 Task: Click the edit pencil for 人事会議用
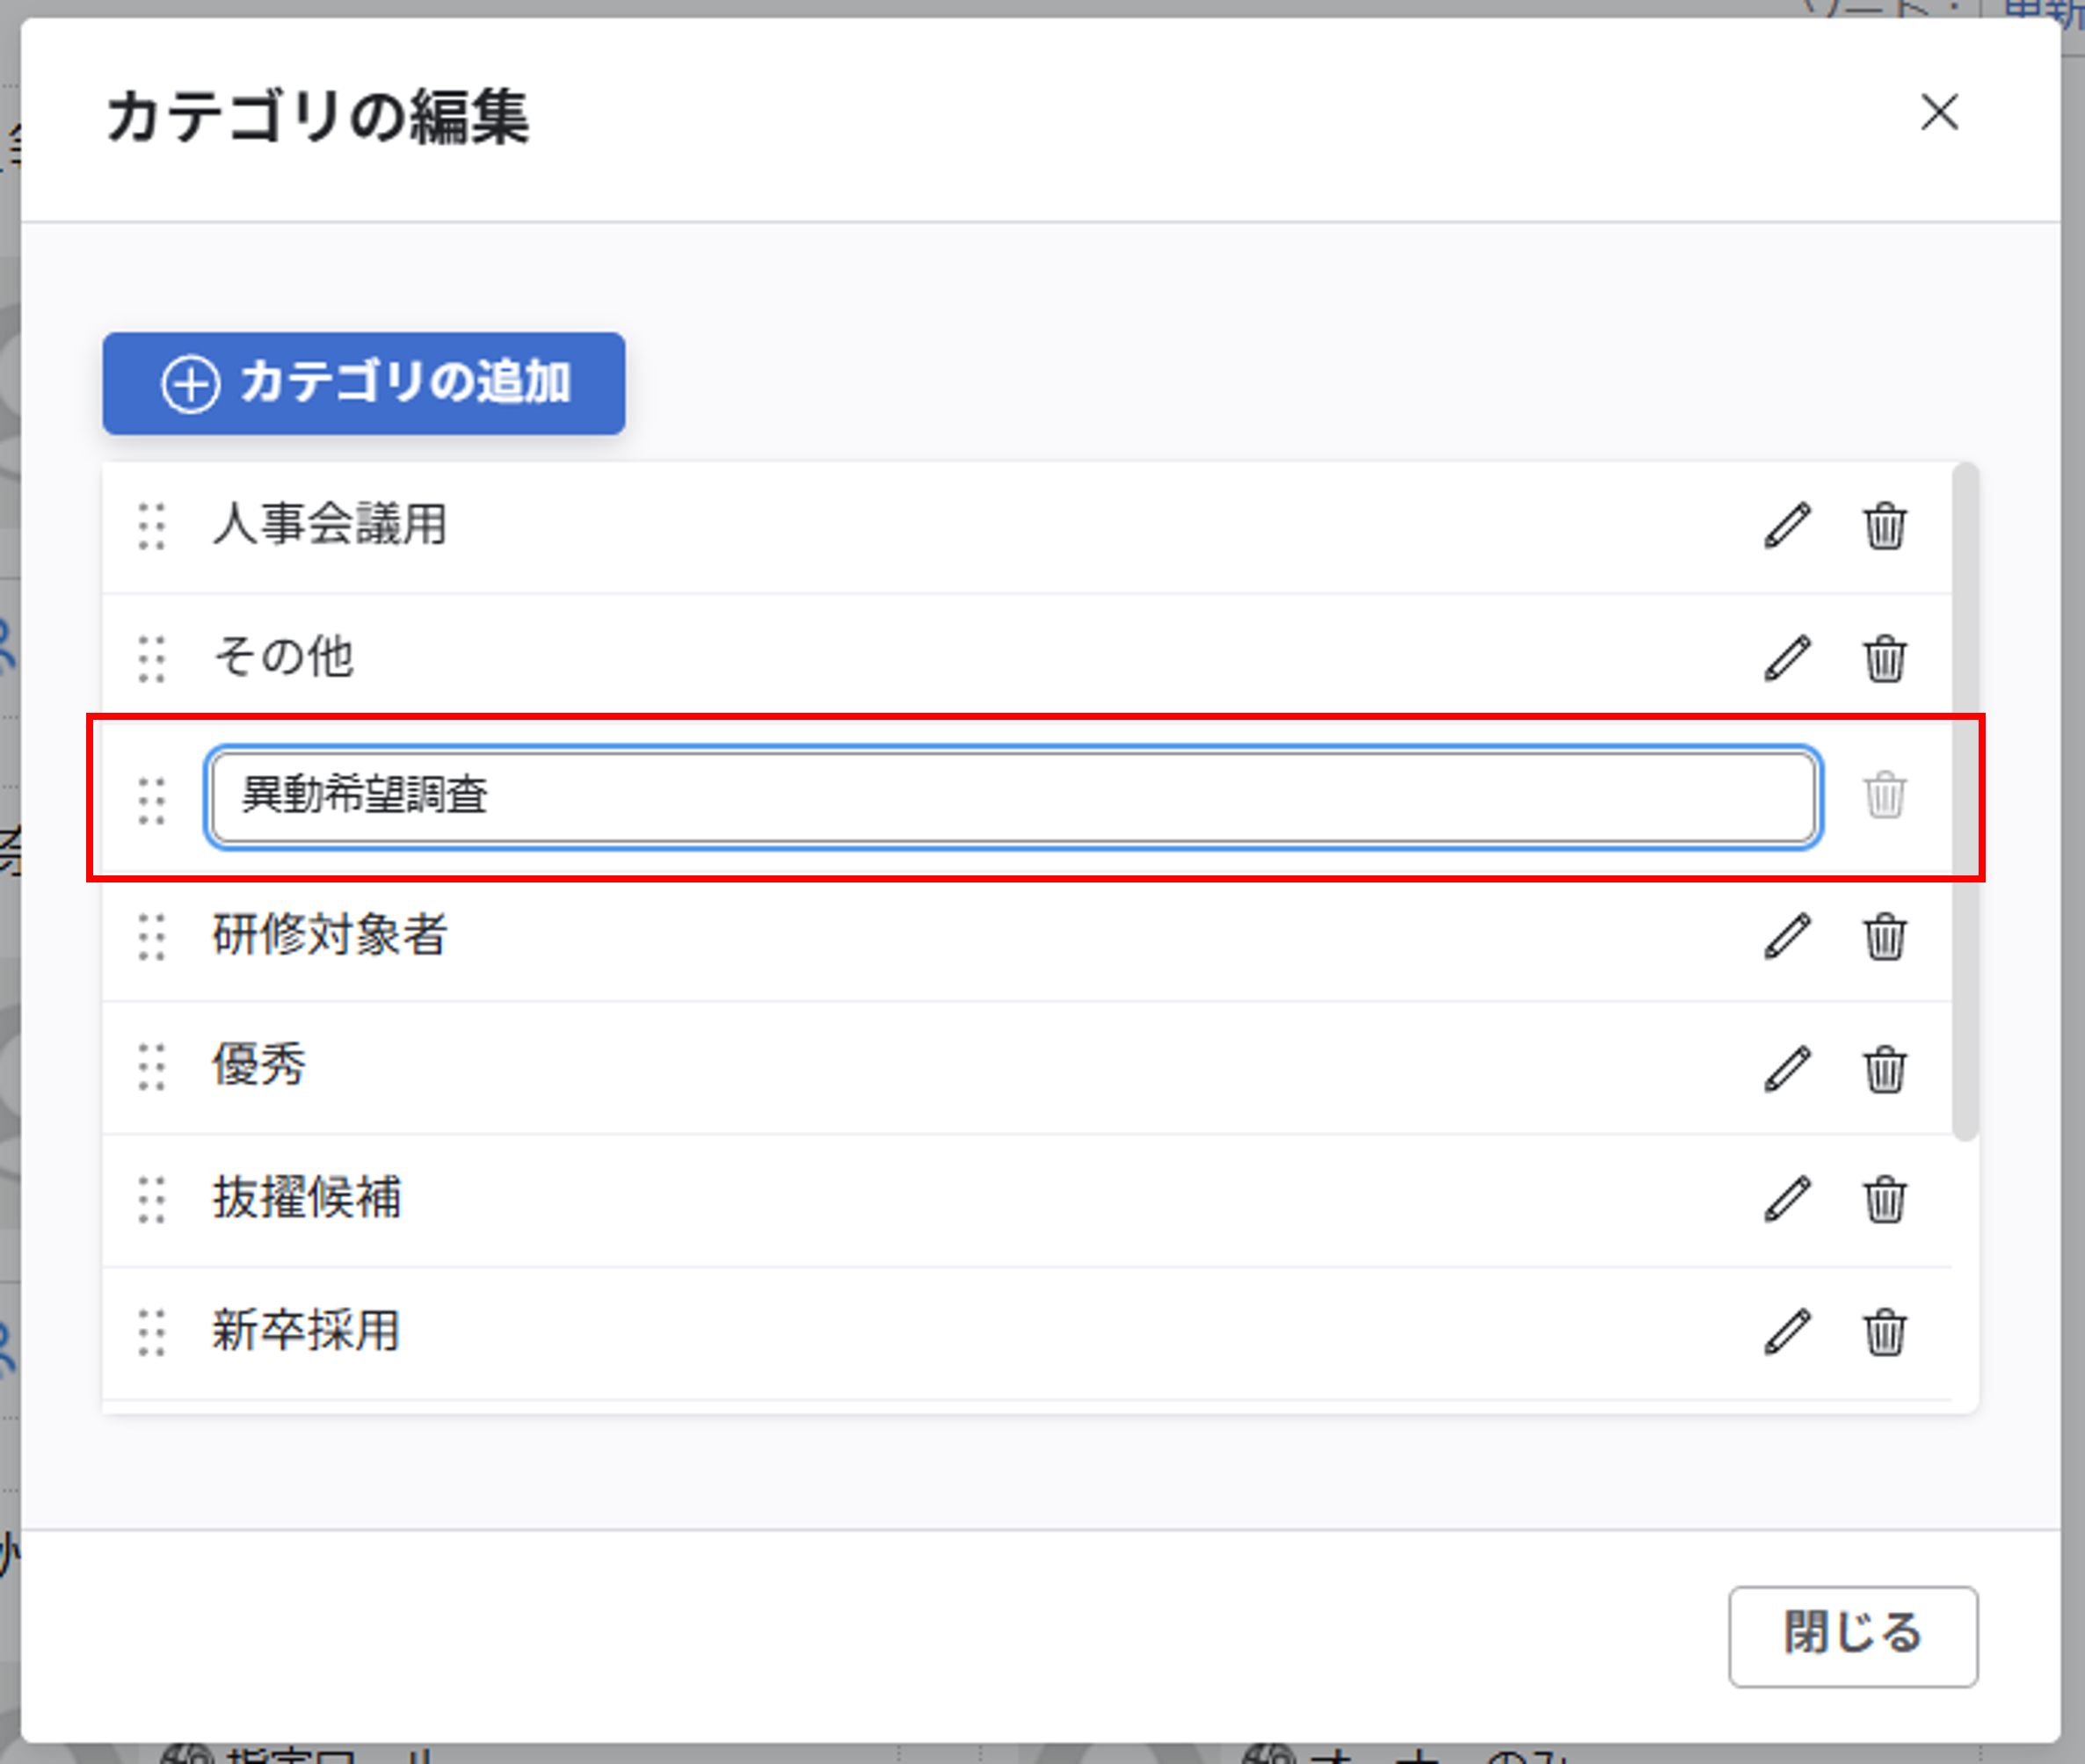1787,525
